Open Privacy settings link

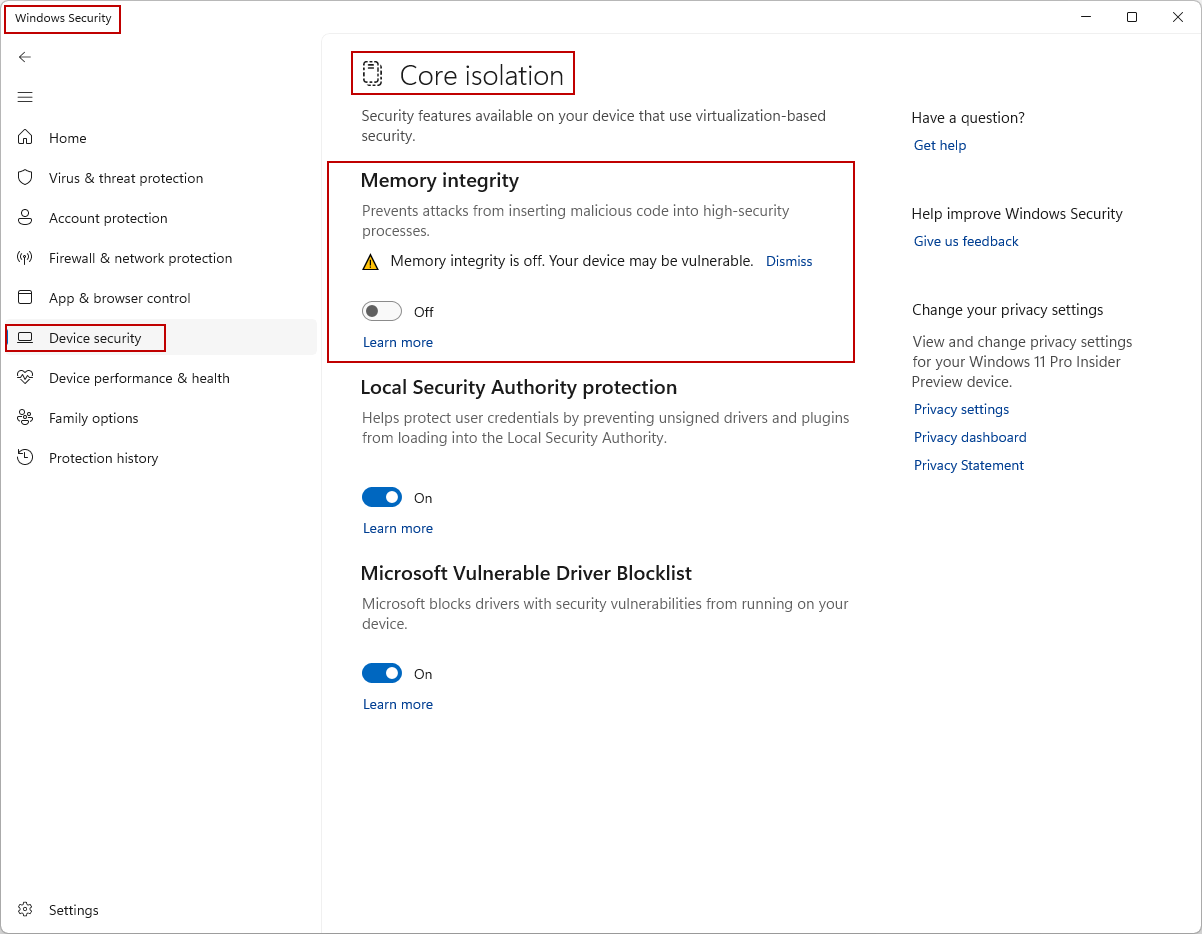(x=961, y=409)
